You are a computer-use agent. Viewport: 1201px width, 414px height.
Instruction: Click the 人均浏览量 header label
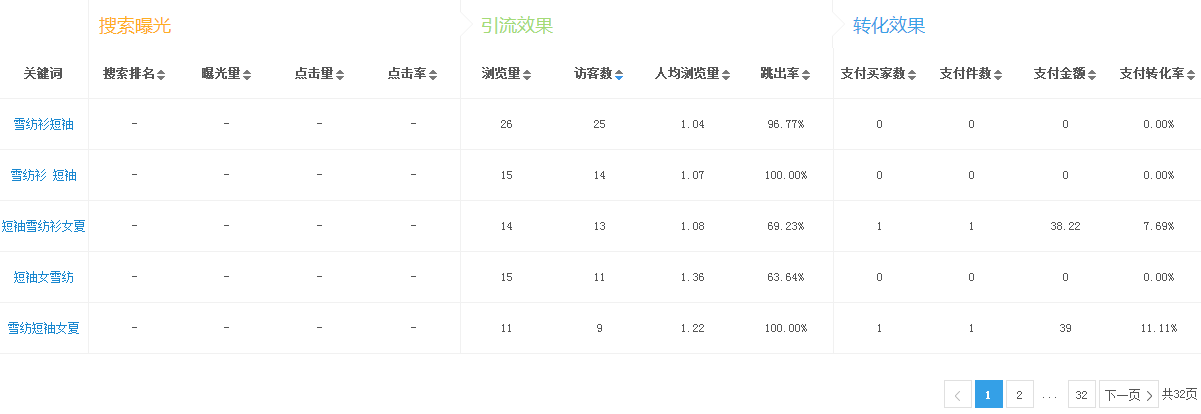click(688, 74)
